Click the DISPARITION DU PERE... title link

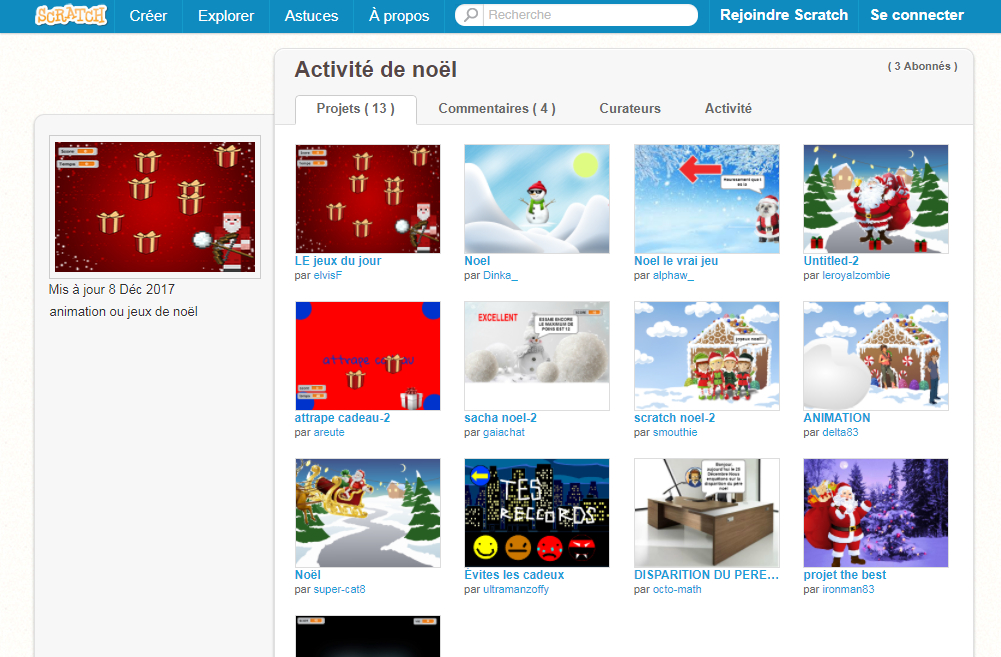click(707, 575)
